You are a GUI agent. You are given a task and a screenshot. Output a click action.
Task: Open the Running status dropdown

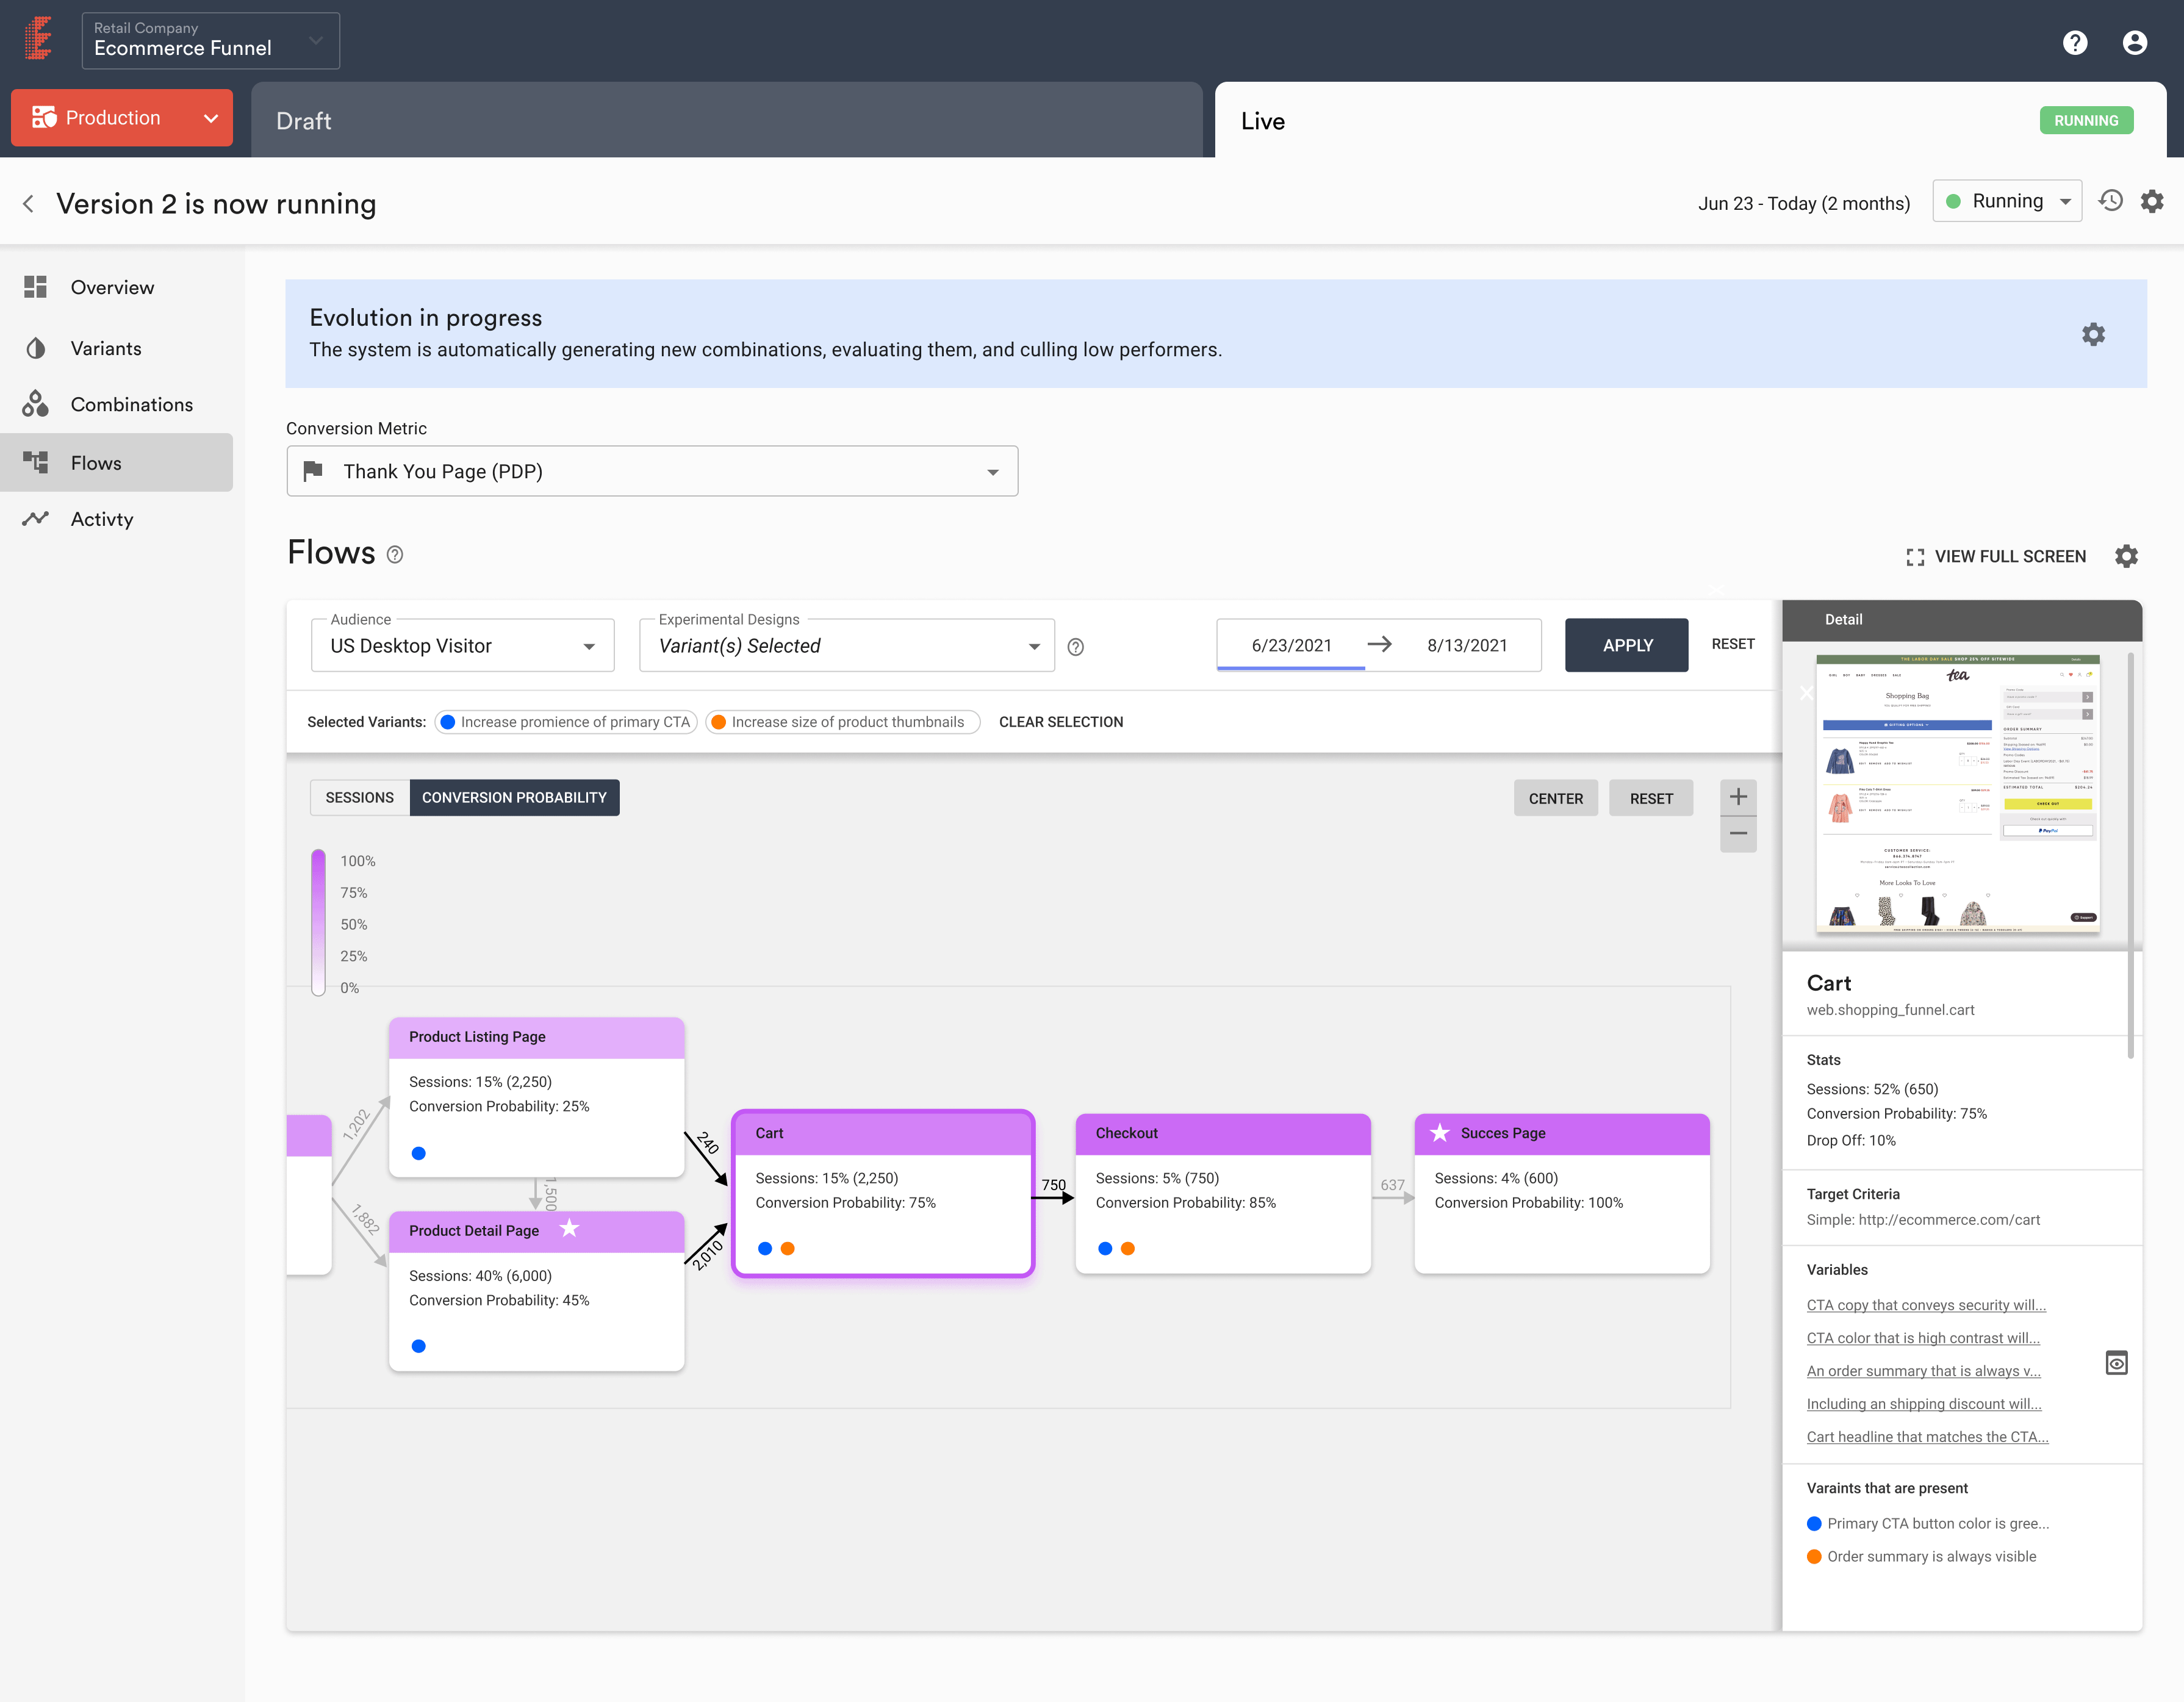click(2007, 201)
